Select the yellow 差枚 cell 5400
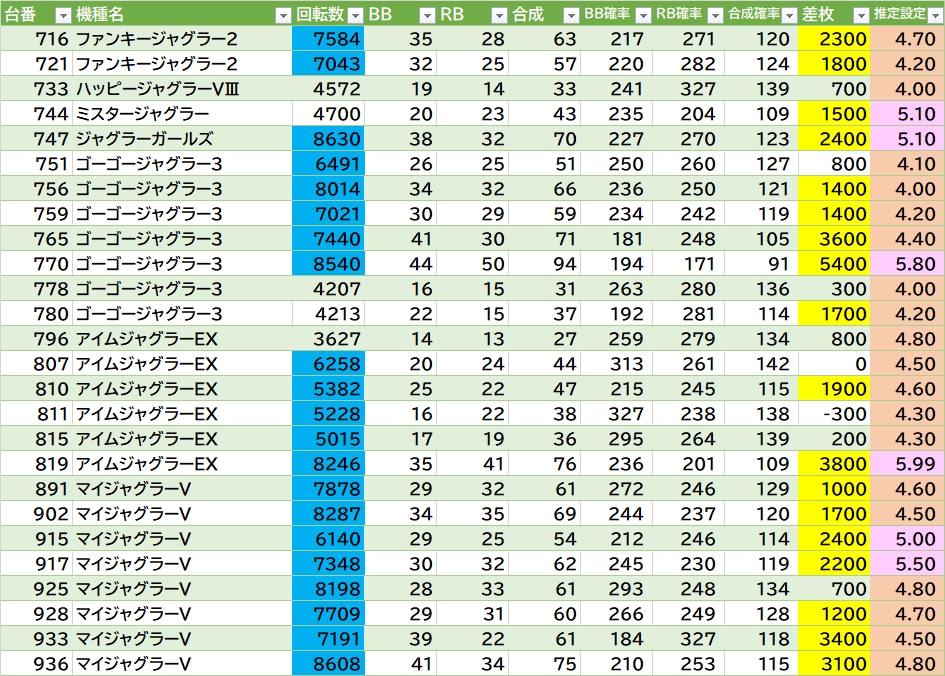Viewport: 945px width, 676px height. pyautogui.click(x=834, y=263)
